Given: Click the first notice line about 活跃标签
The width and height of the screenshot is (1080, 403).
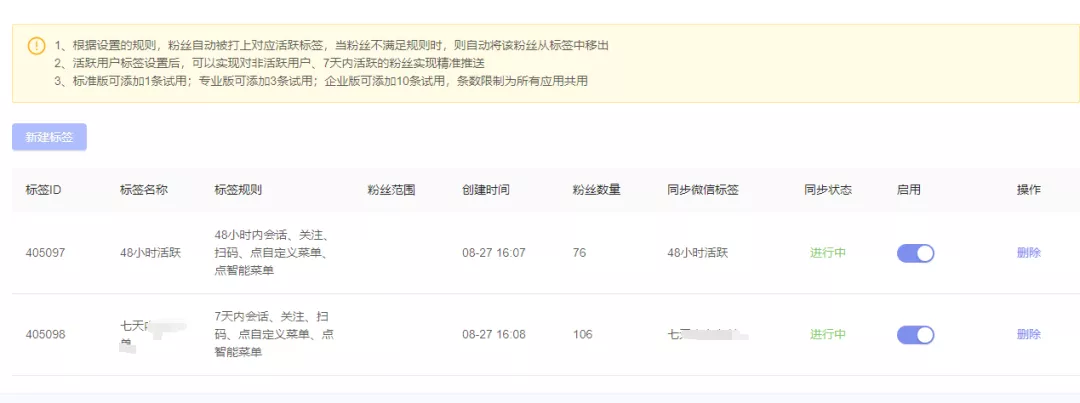Looking at the screenshot, I should [332, 46].
